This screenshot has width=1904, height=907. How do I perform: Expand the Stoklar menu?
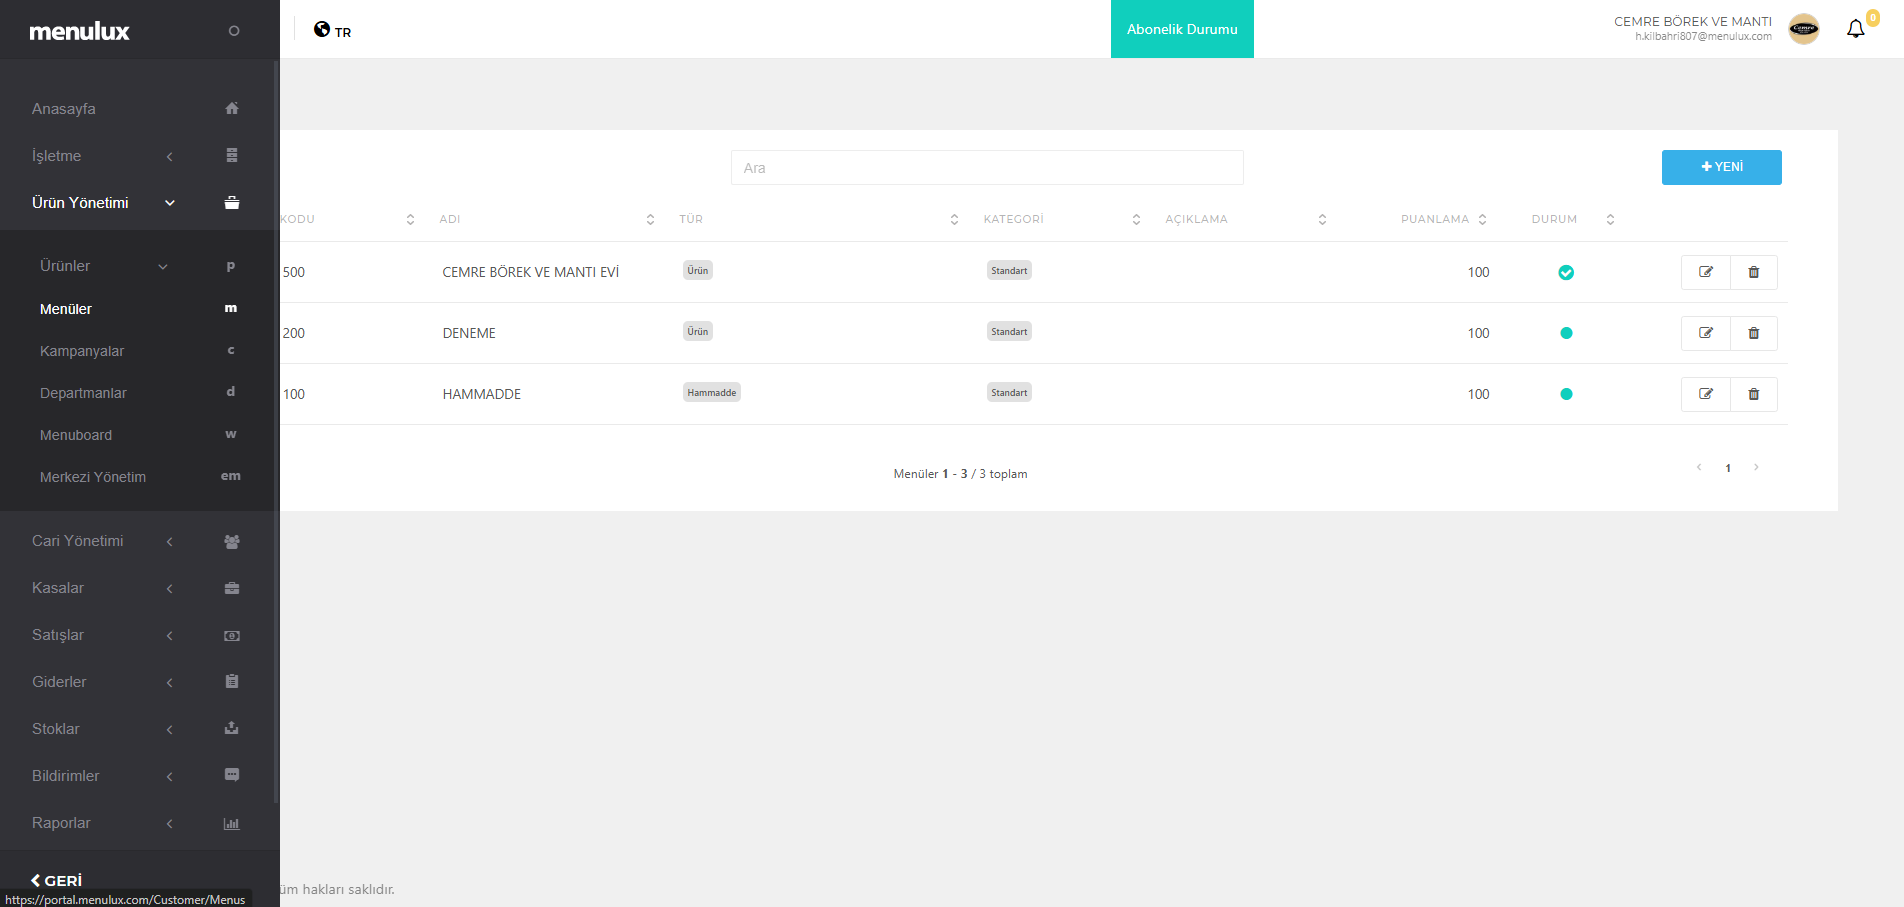(x=170, y=729)
